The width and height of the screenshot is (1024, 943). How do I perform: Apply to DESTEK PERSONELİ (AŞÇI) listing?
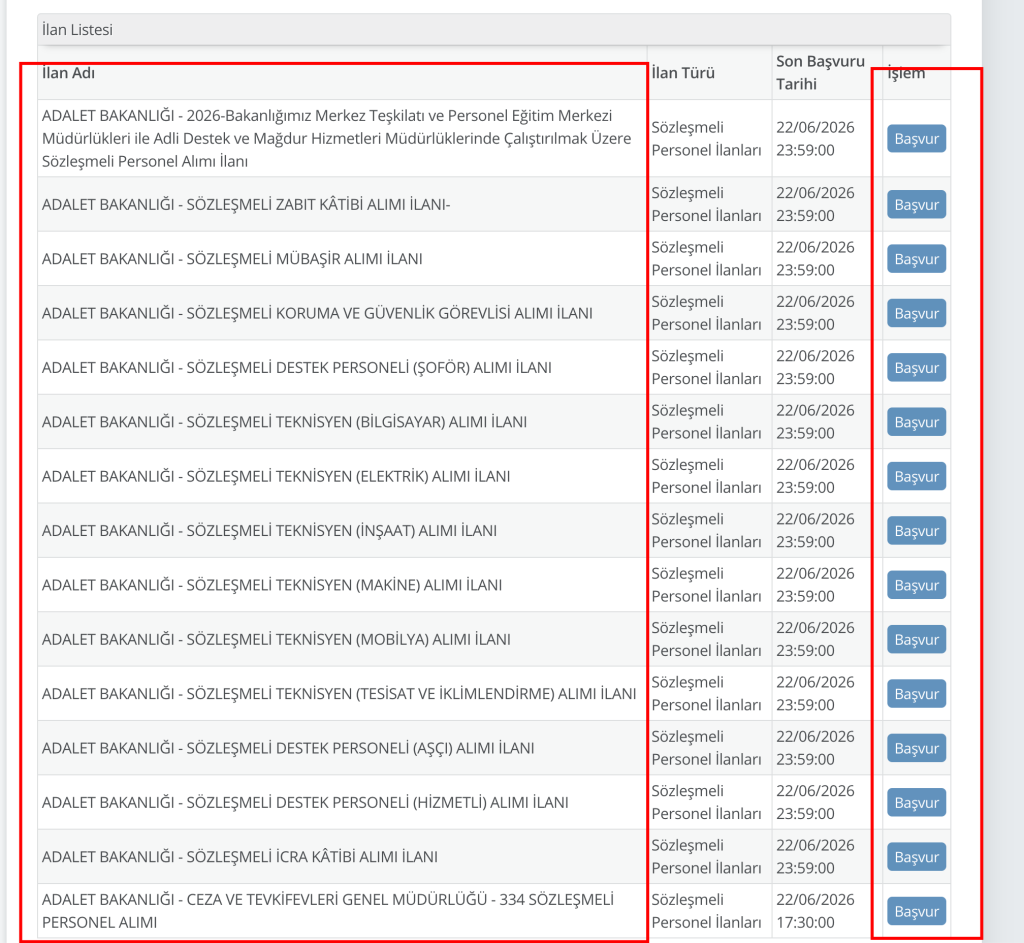(916, 748)
